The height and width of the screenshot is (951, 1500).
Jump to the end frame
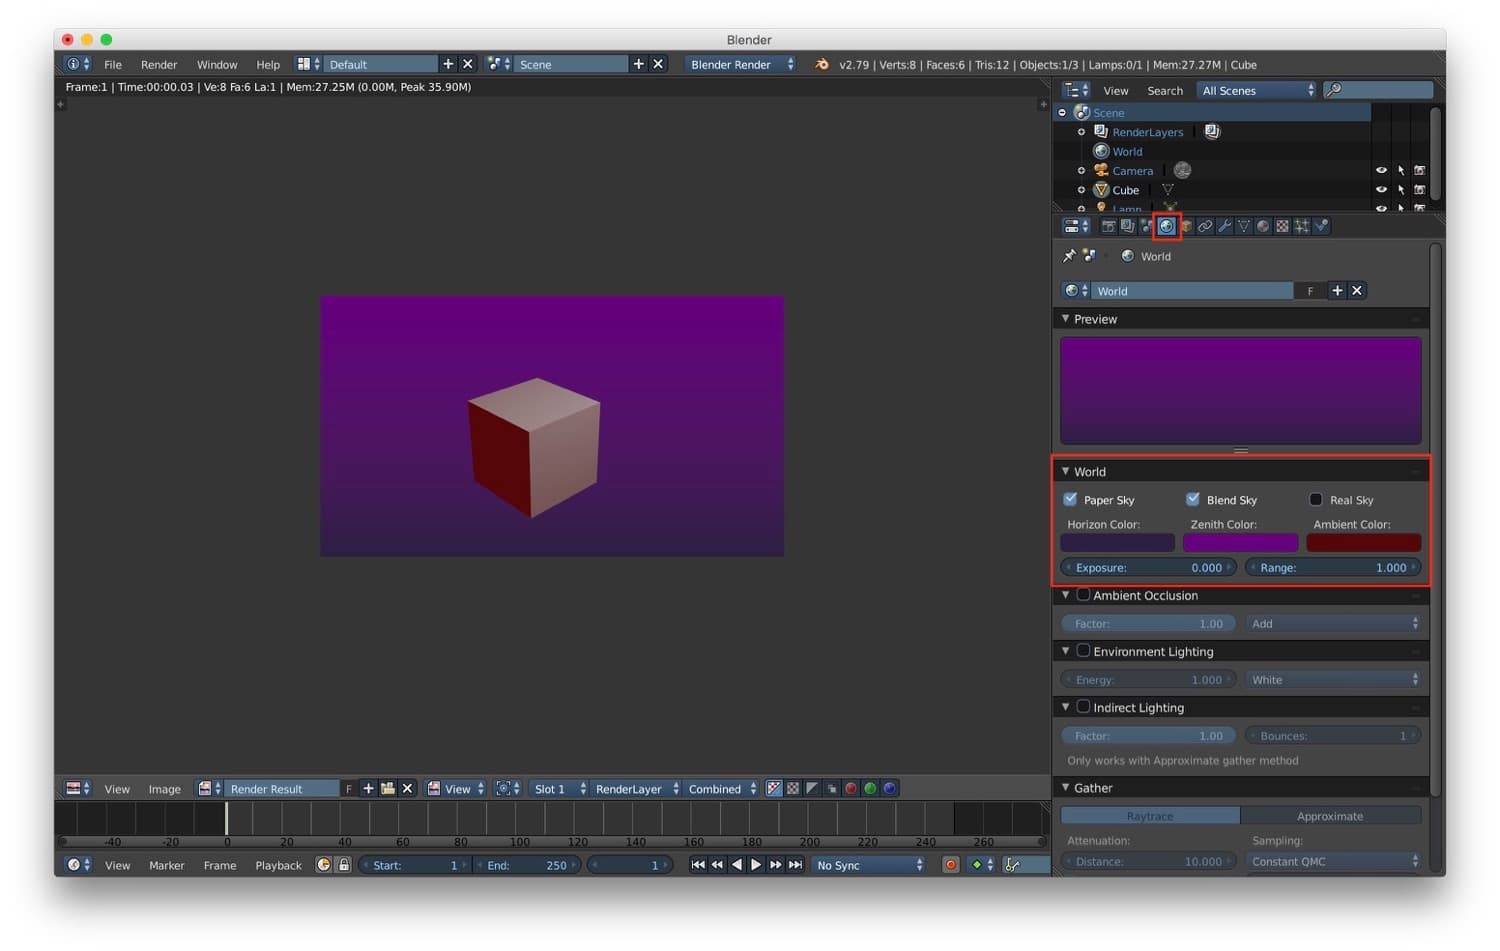pos(795,865)
